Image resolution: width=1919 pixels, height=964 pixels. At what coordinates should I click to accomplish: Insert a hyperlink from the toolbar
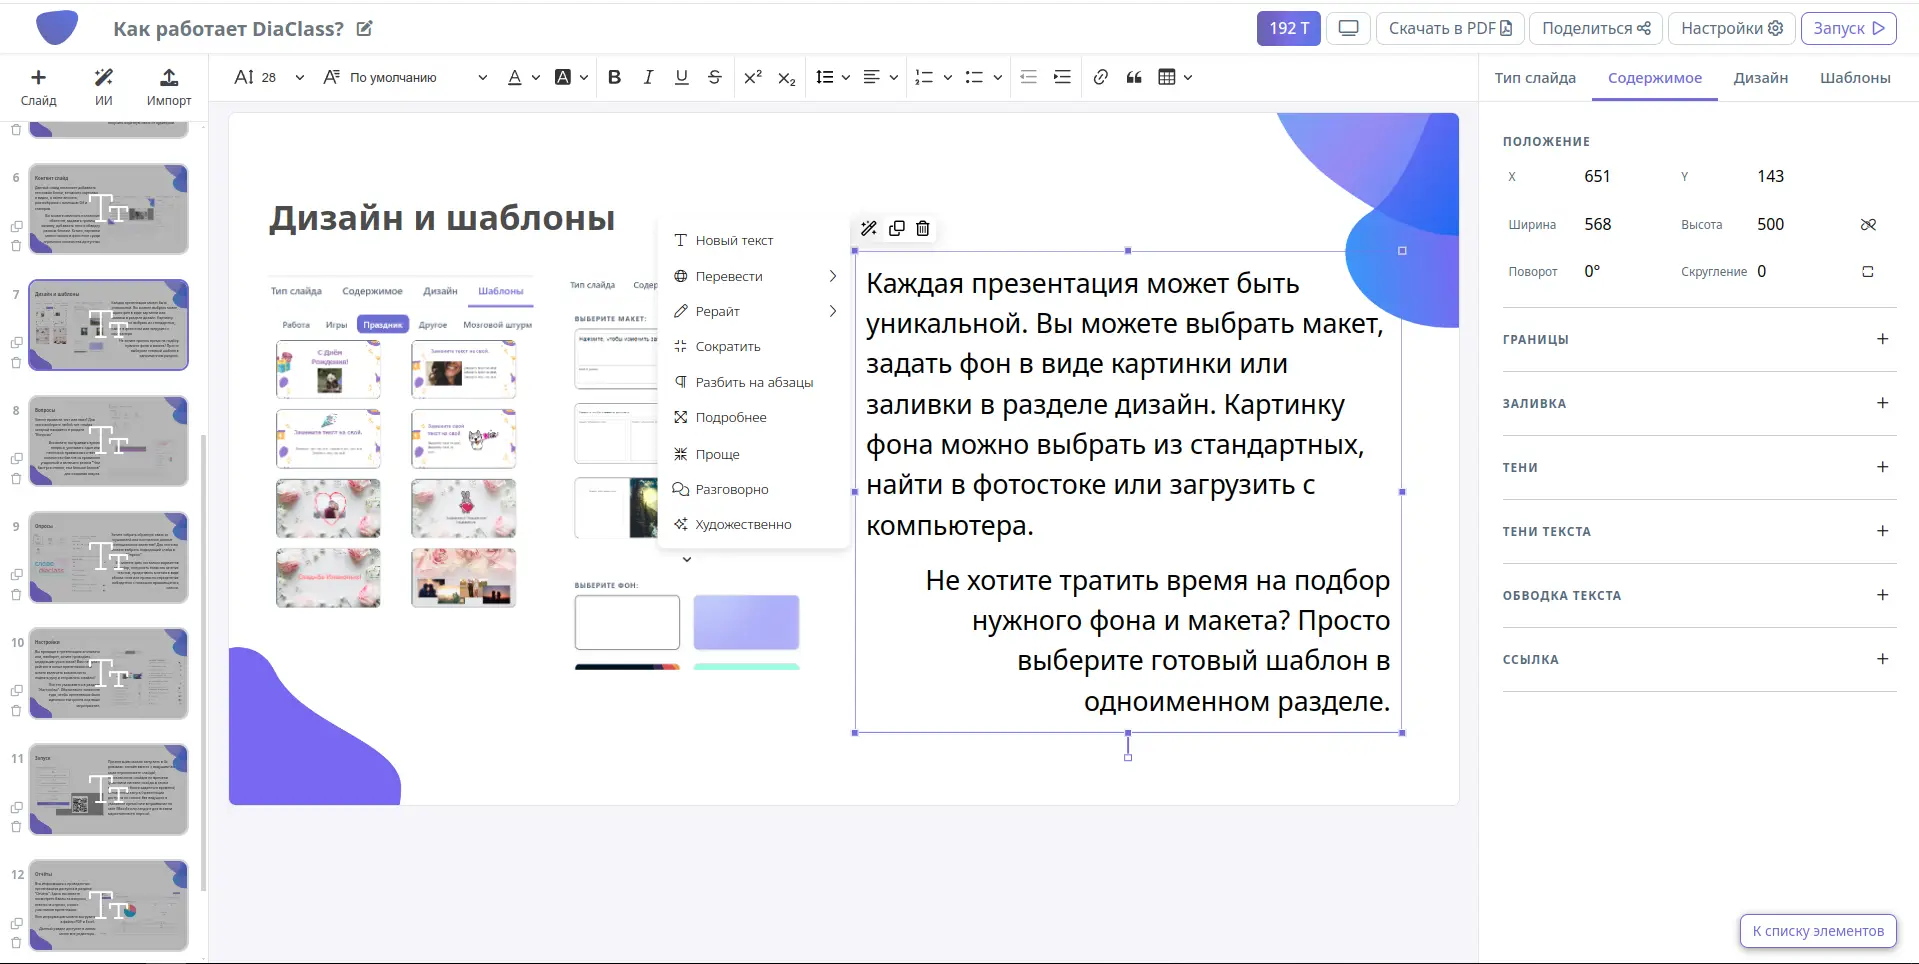1100,77
